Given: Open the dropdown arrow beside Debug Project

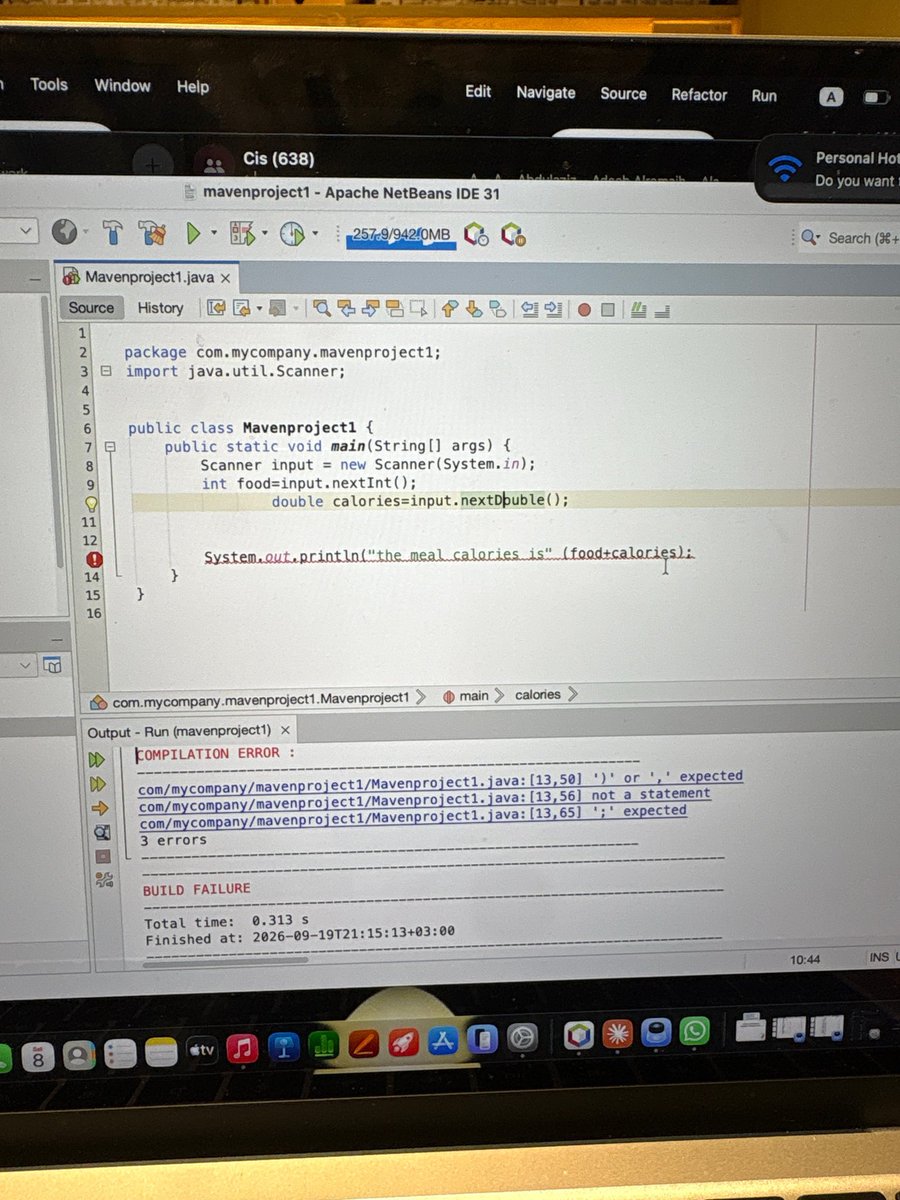Looking at the screenshot, I should click(265, 234).
